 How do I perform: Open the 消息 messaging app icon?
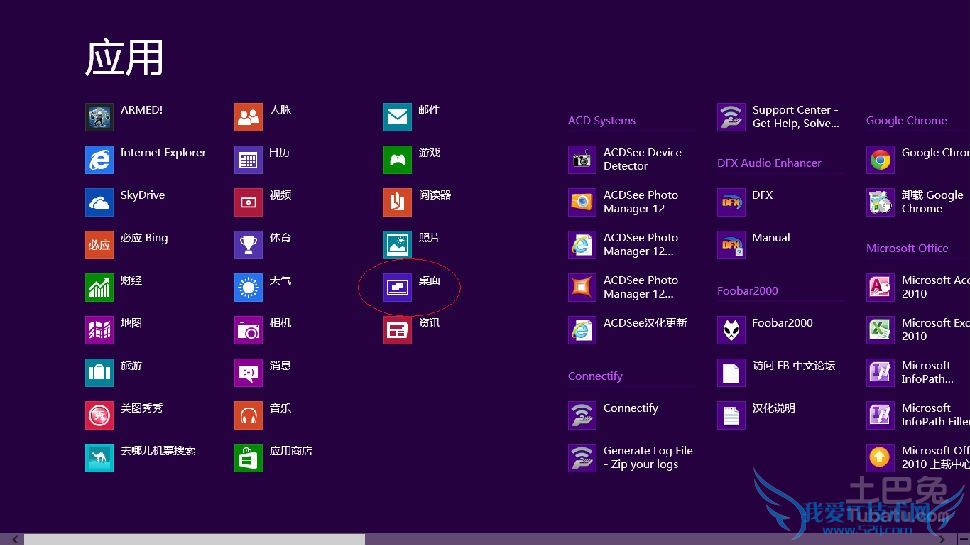(248, 372)
